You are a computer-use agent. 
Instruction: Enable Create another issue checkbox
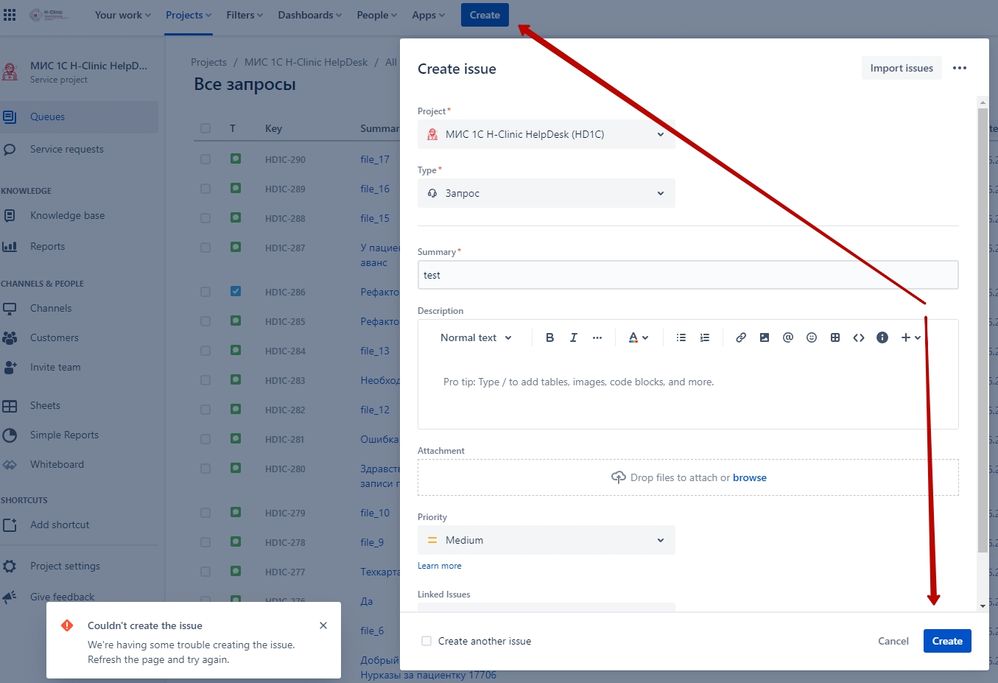point(426,641)
